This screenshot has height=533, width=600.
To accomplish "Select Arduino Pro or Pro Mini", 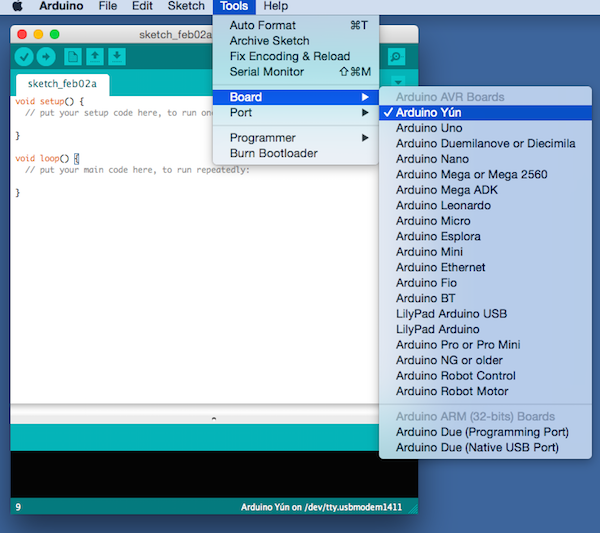I will coord(485,345).
